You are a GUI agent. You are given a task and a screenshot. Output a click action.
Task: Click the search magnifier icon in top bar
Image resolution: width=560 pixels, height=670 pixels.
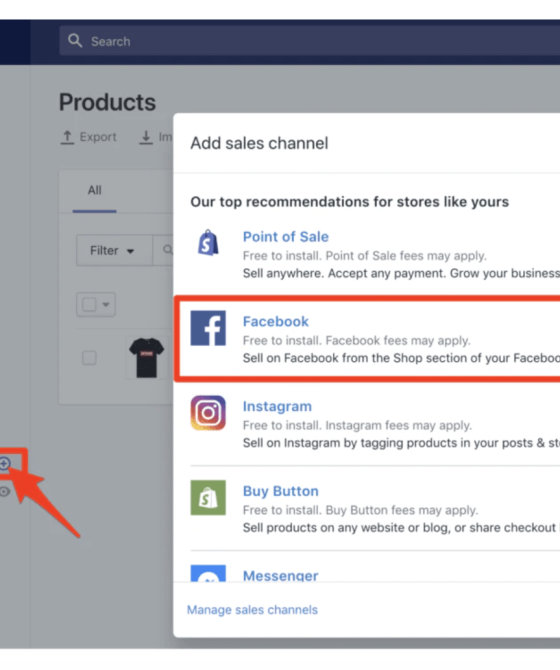(x=75, y=41)
